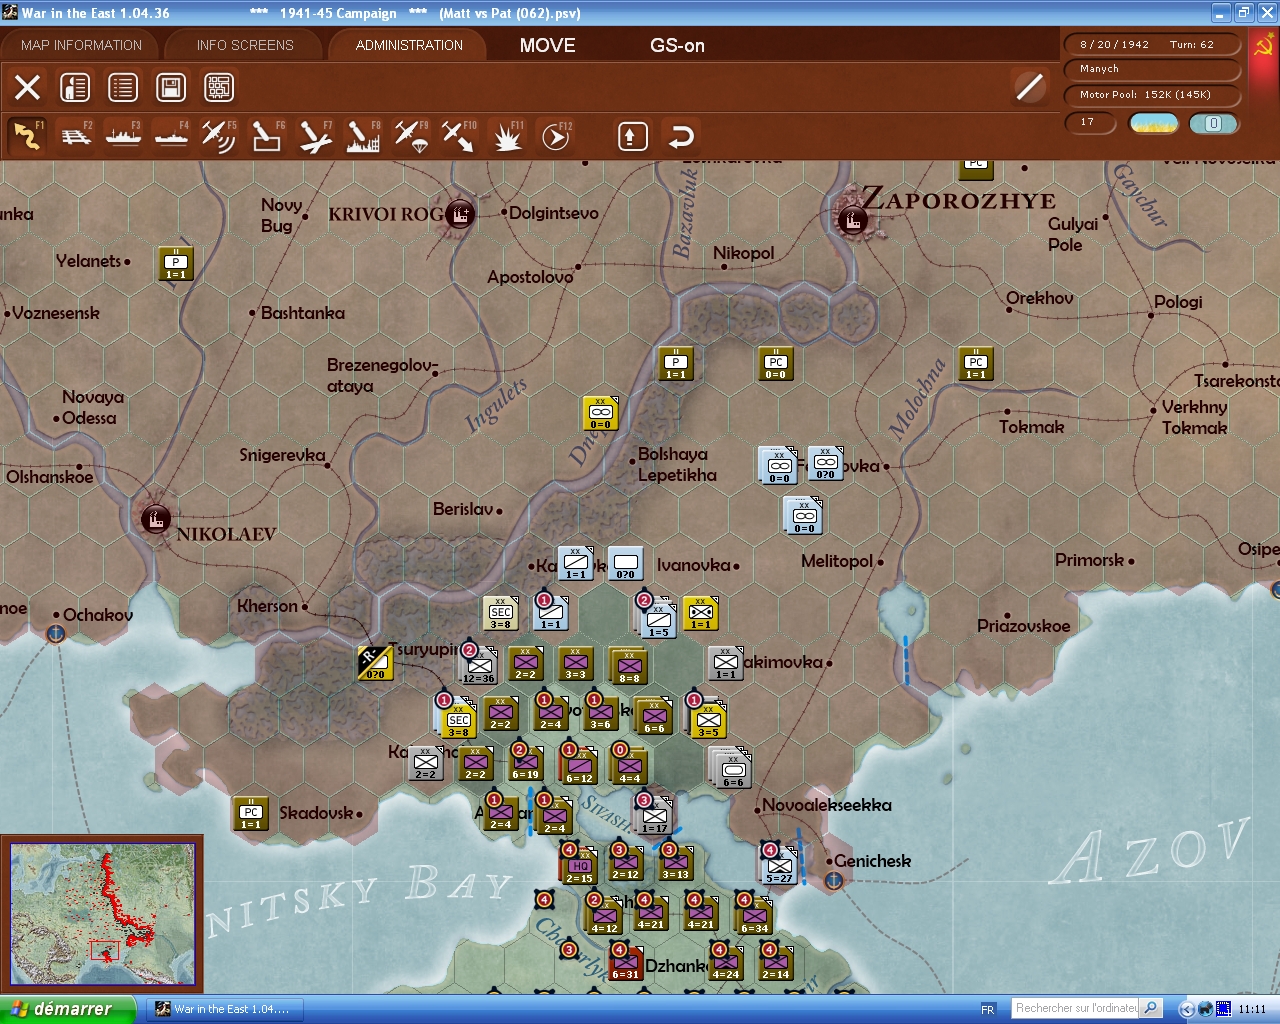Open the Windows démarrer start menu
Viewport: 1280px width, 1024px height.
click(x=68, y=1009)
